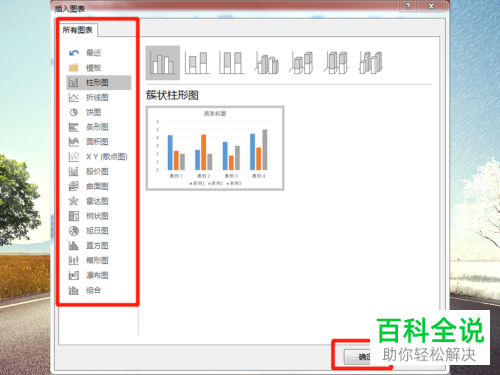Open the 最近 (Recent) chart category
Viewport: 500px width, 375px height.
[x=99, y=53]
